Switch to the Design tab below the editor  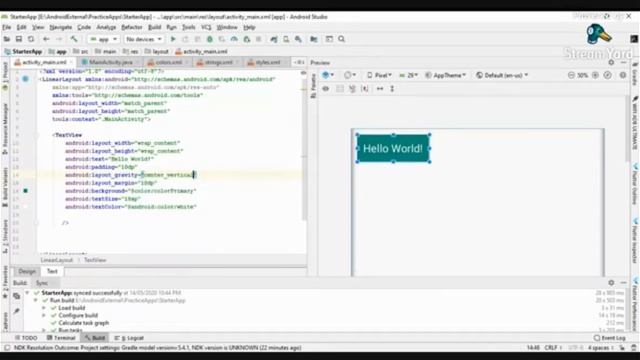click(27, 271)
